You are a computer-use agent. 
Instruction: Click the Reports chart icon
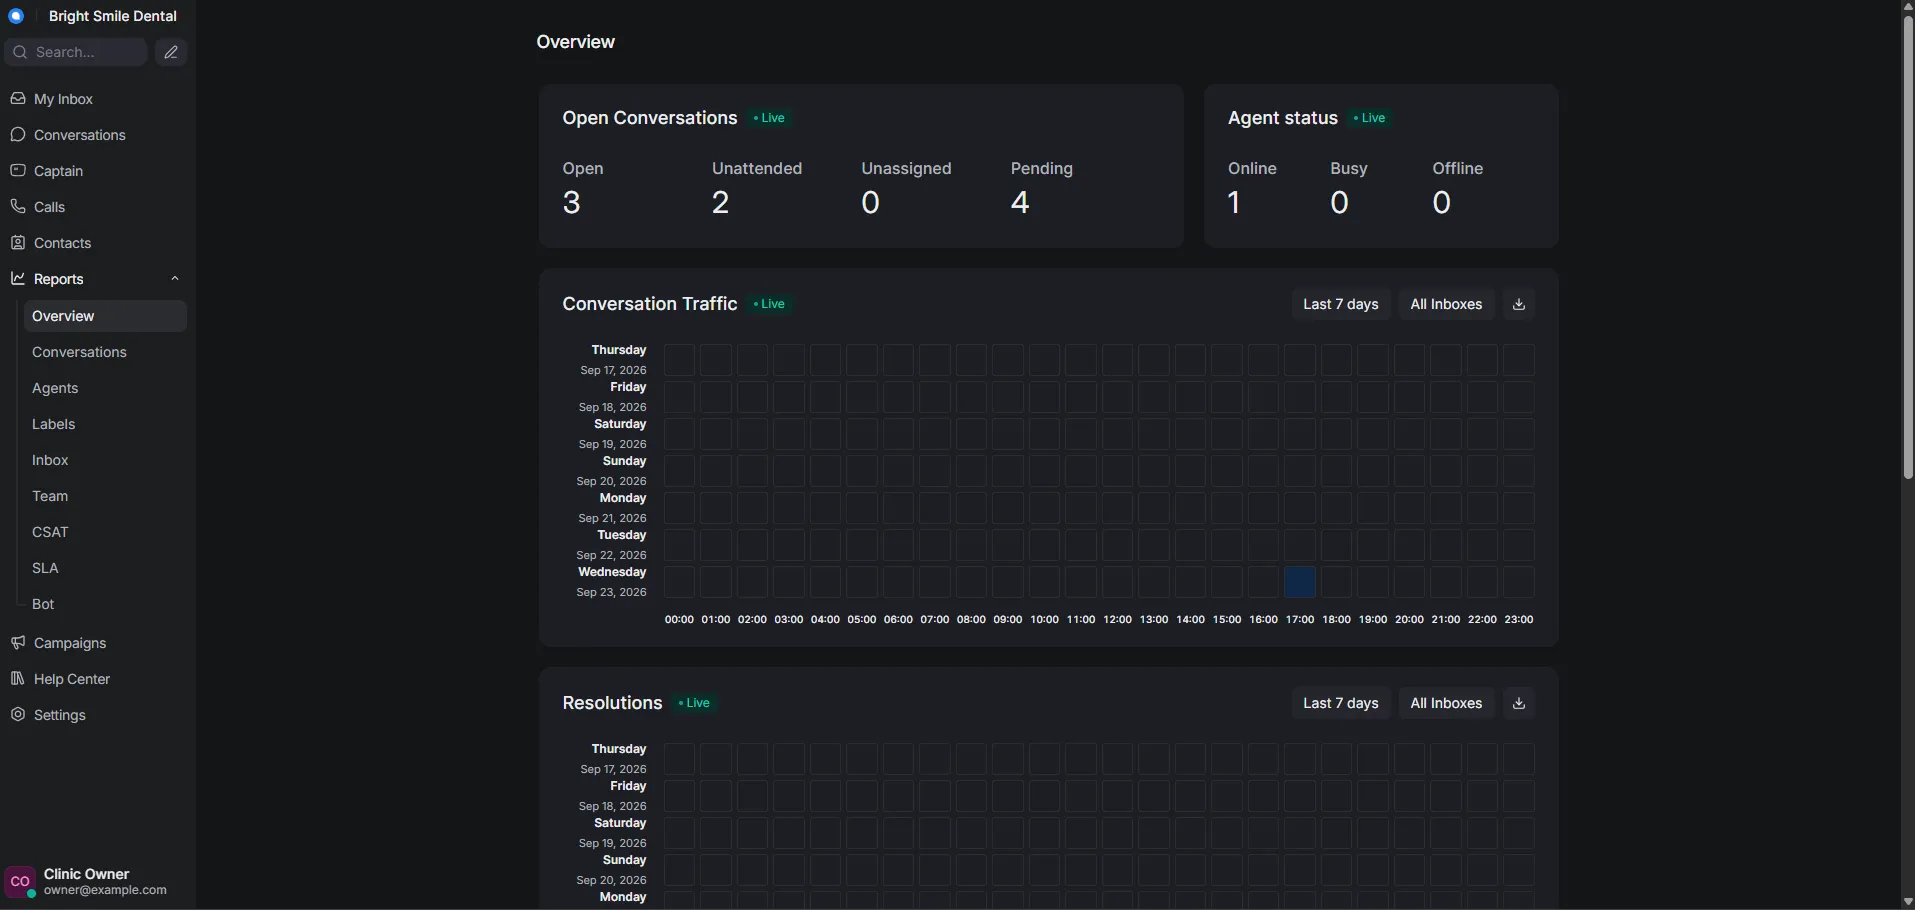(18, 279)
